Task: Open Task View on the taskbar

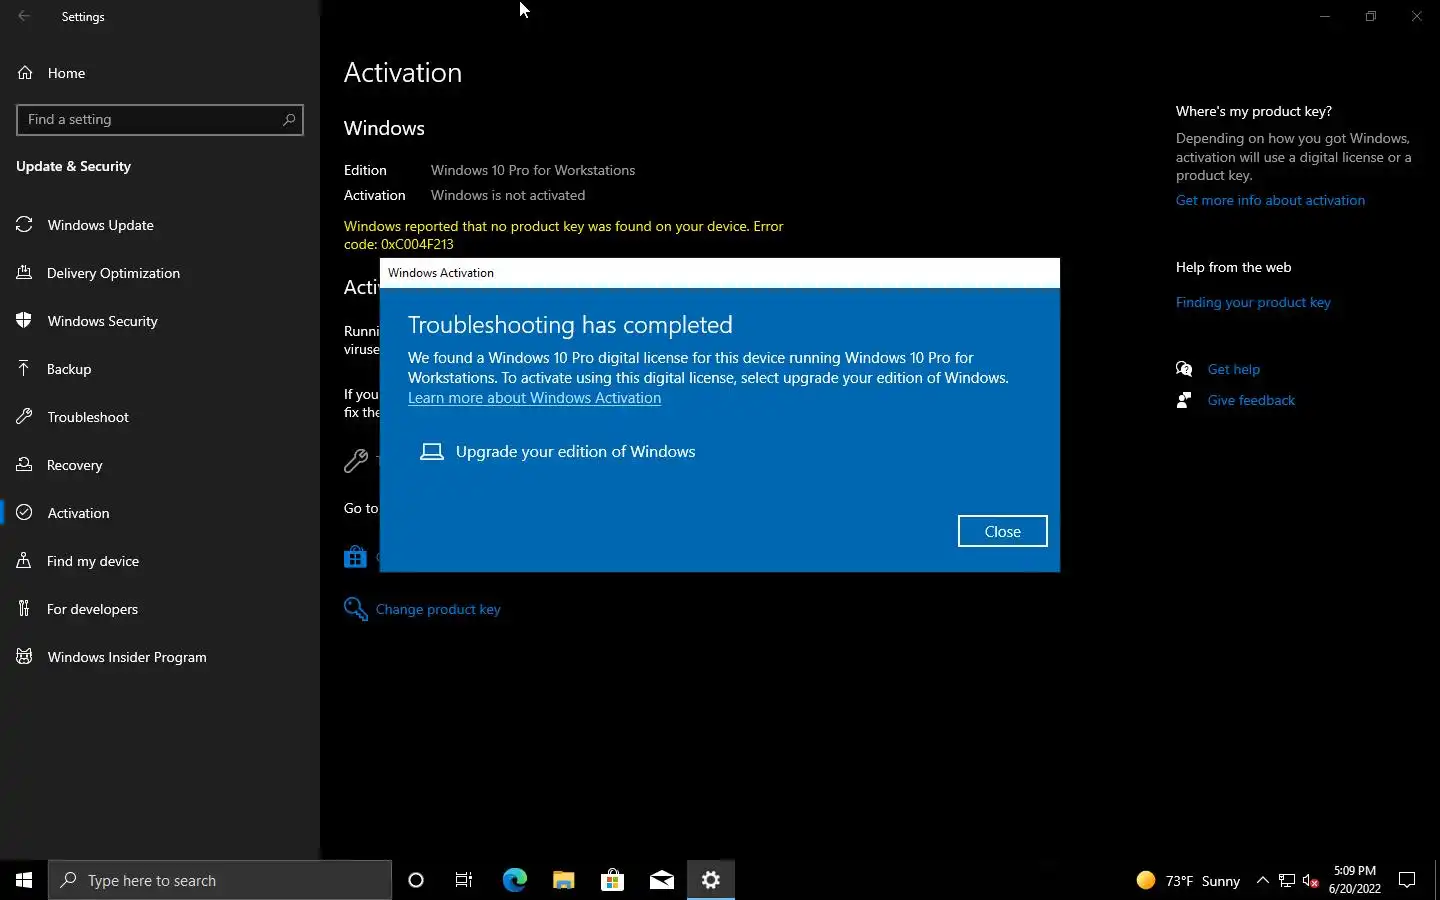Action: click(x=464, y=880)
